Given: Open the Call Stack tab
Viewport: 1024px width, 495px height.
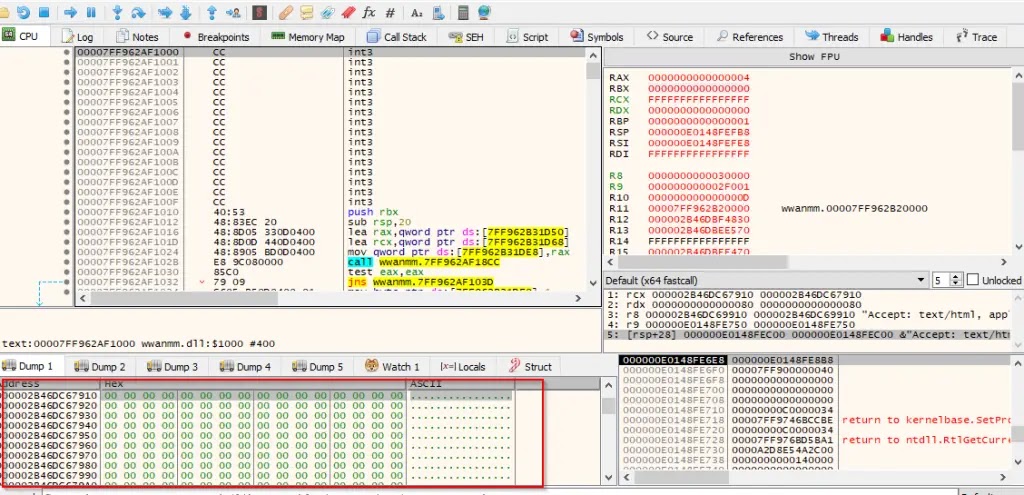Looking at the screenshot, I should 396,37.
